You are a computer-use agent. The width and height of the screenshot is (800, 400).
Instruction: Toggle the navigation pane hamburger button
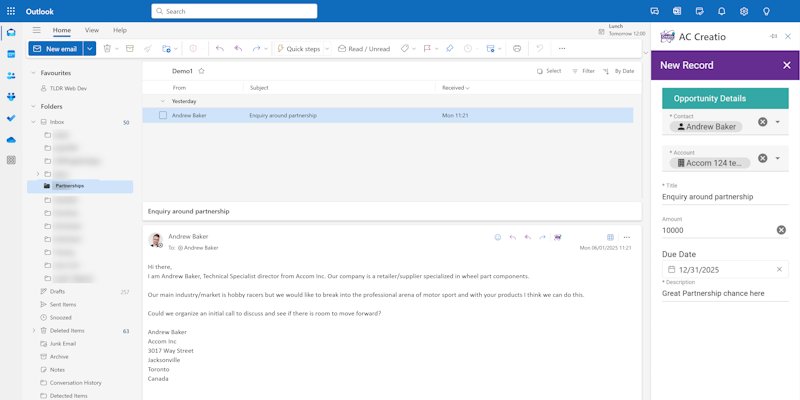coord(37,31)
